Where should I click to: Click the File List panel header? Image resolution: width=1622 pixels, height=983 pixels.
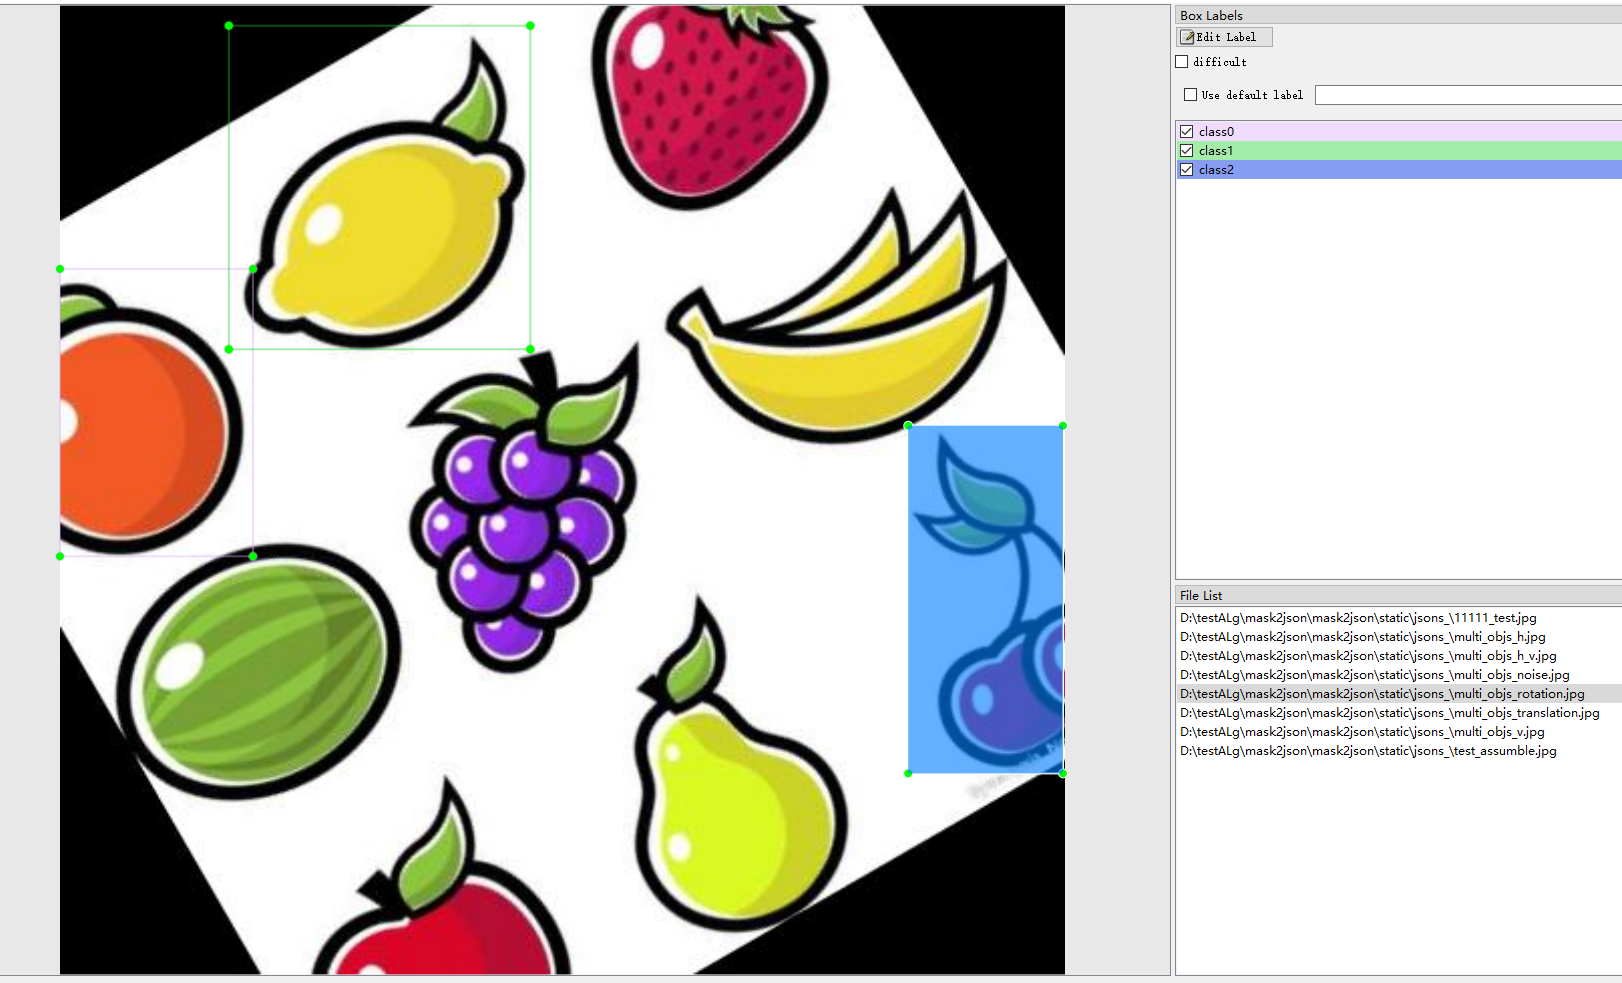pyautogui.click(x=1398, y=595)
